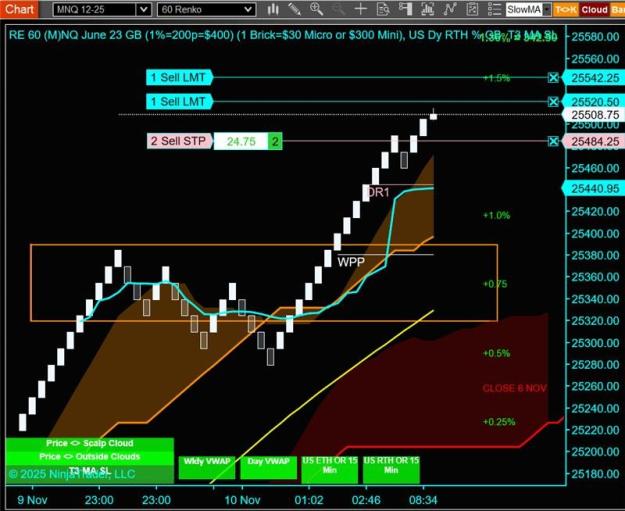Click the red CLOSE 6 NOV label
The width and height of the screenshot is (625, 511).
click(514, 388)
